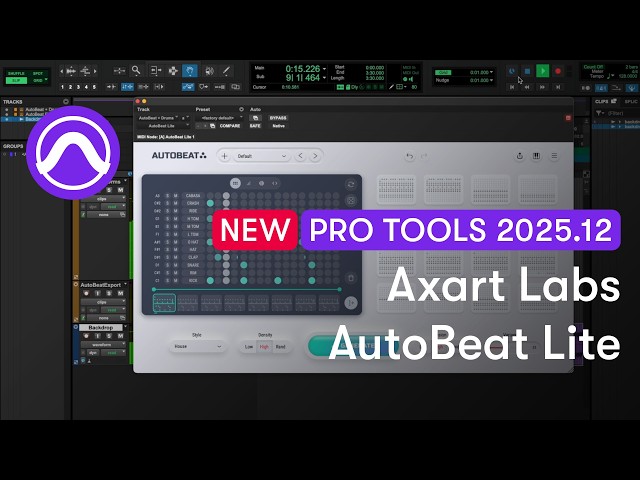Click the randomize dice icon in sequencer

(x=351, y=200)
